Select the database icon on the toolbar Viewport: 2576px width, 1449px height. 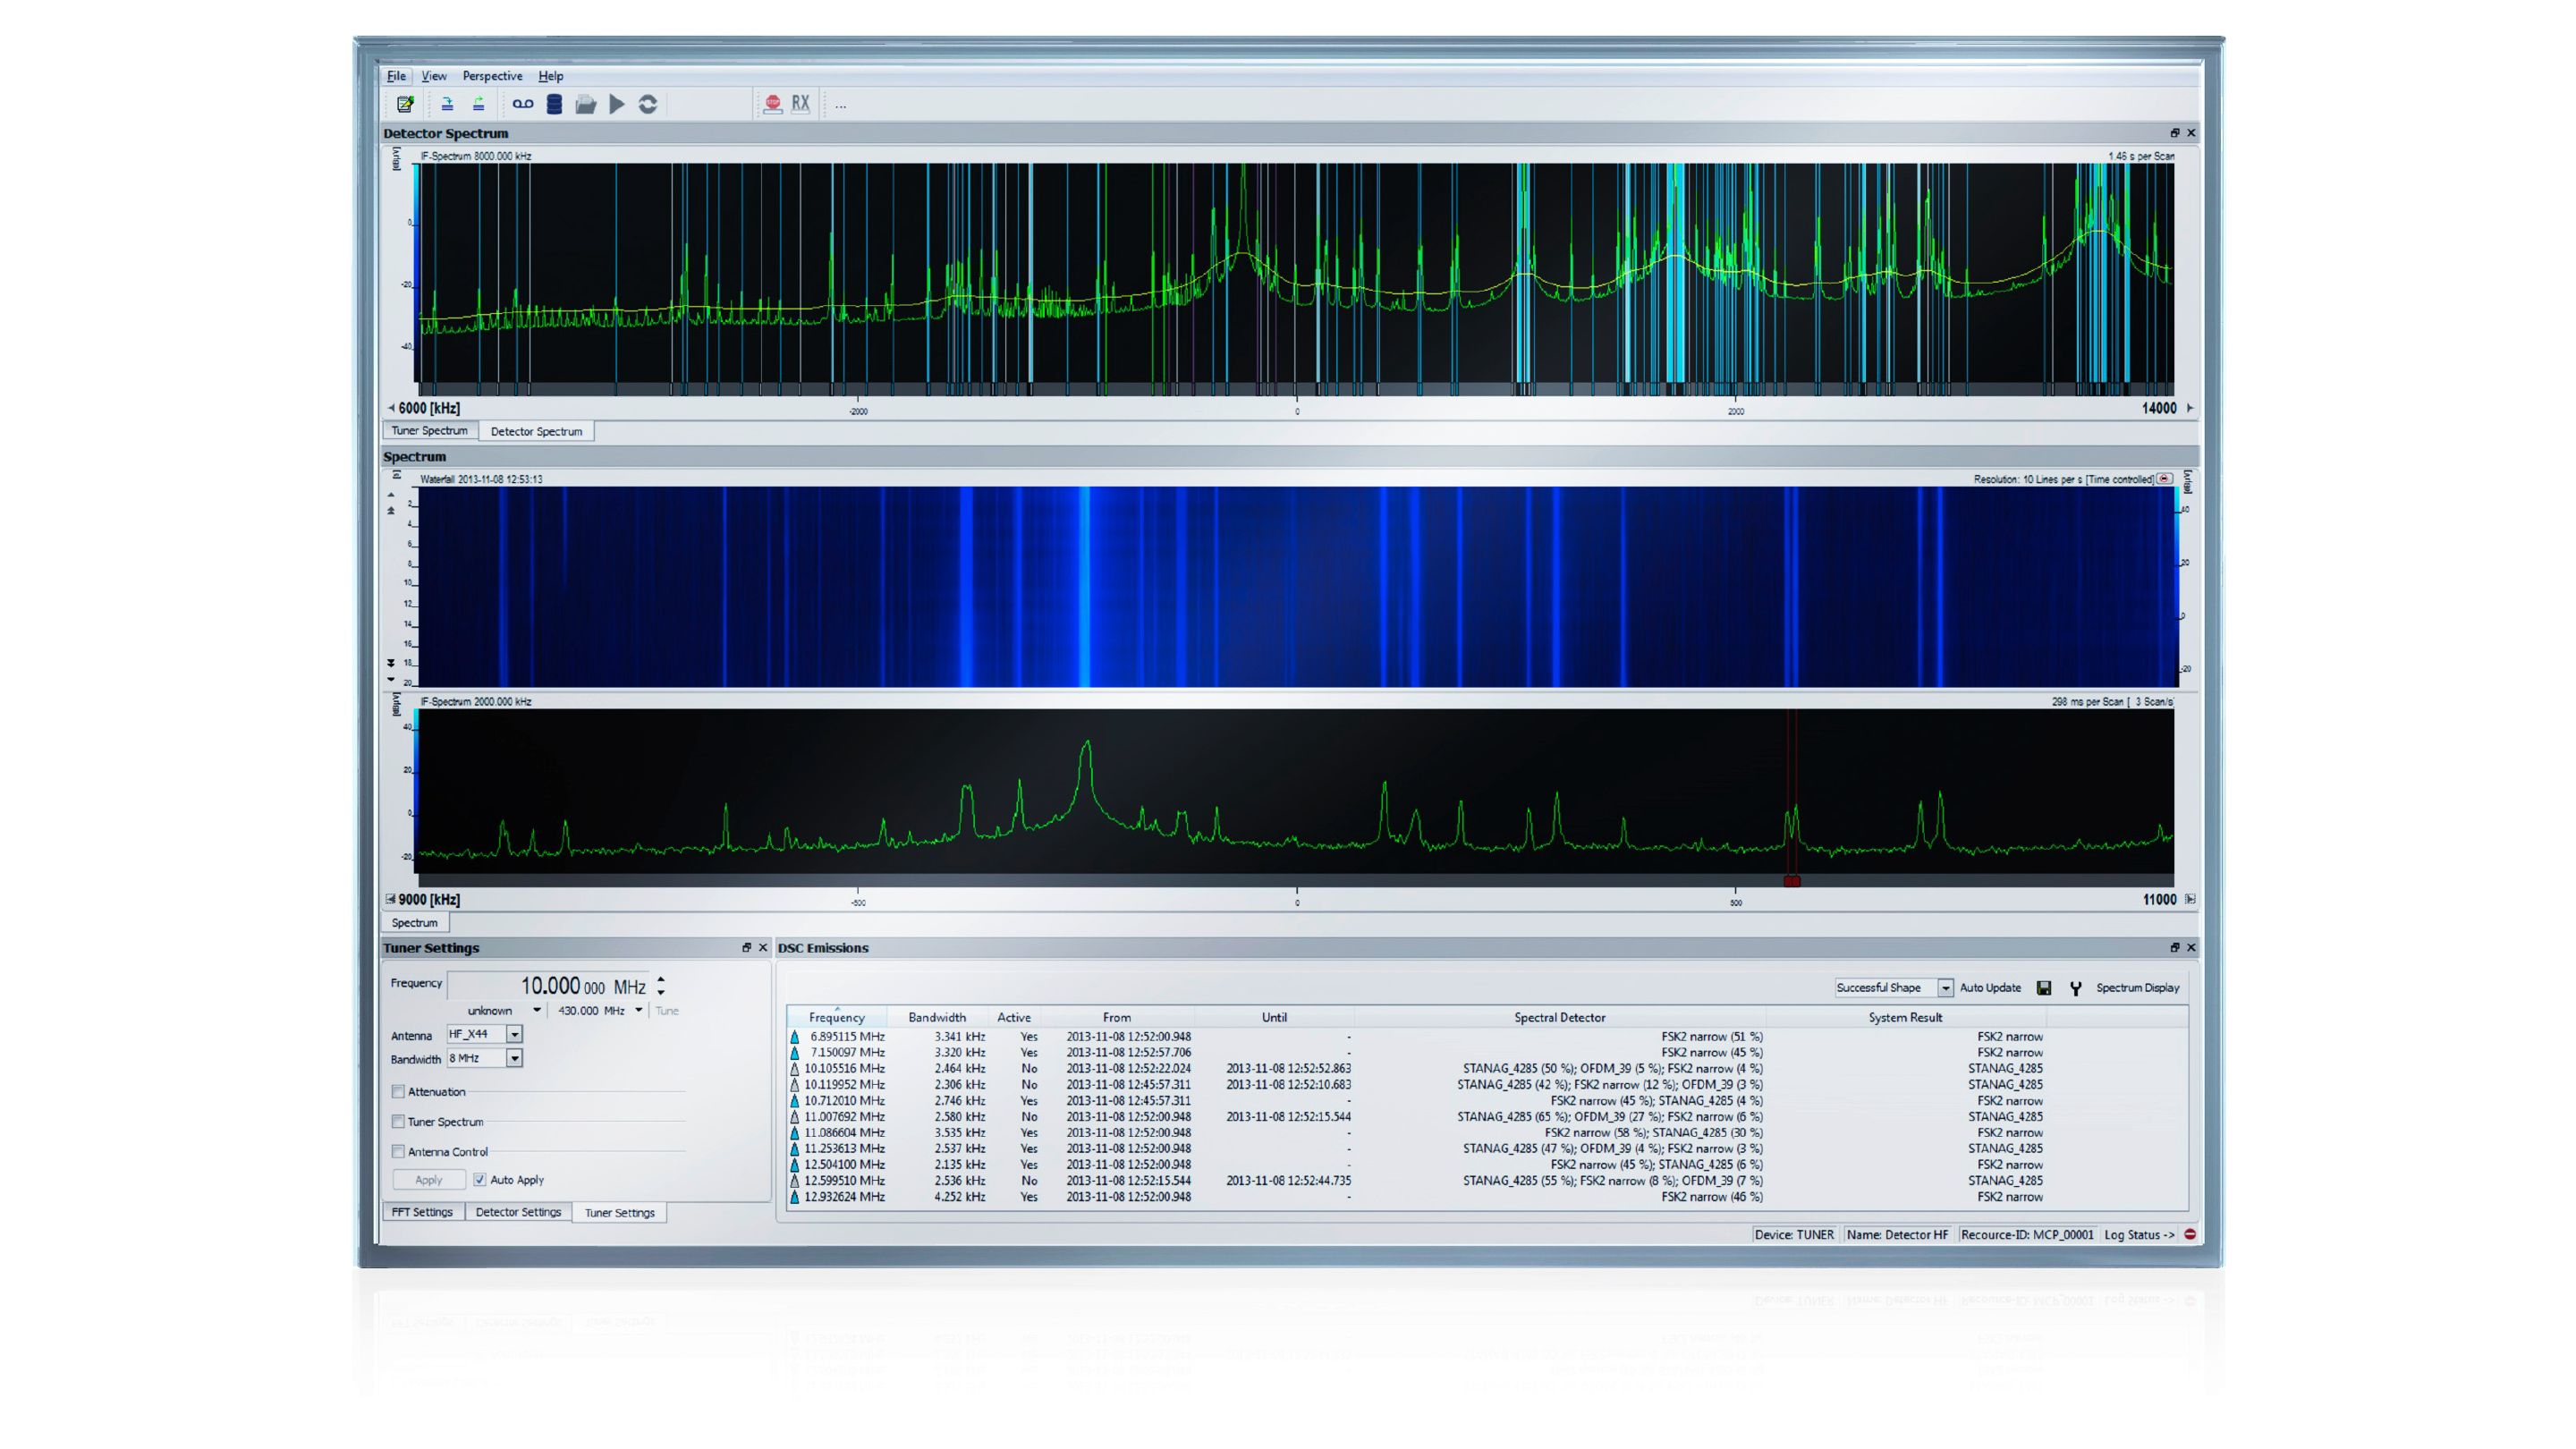[x=555, y=103]
